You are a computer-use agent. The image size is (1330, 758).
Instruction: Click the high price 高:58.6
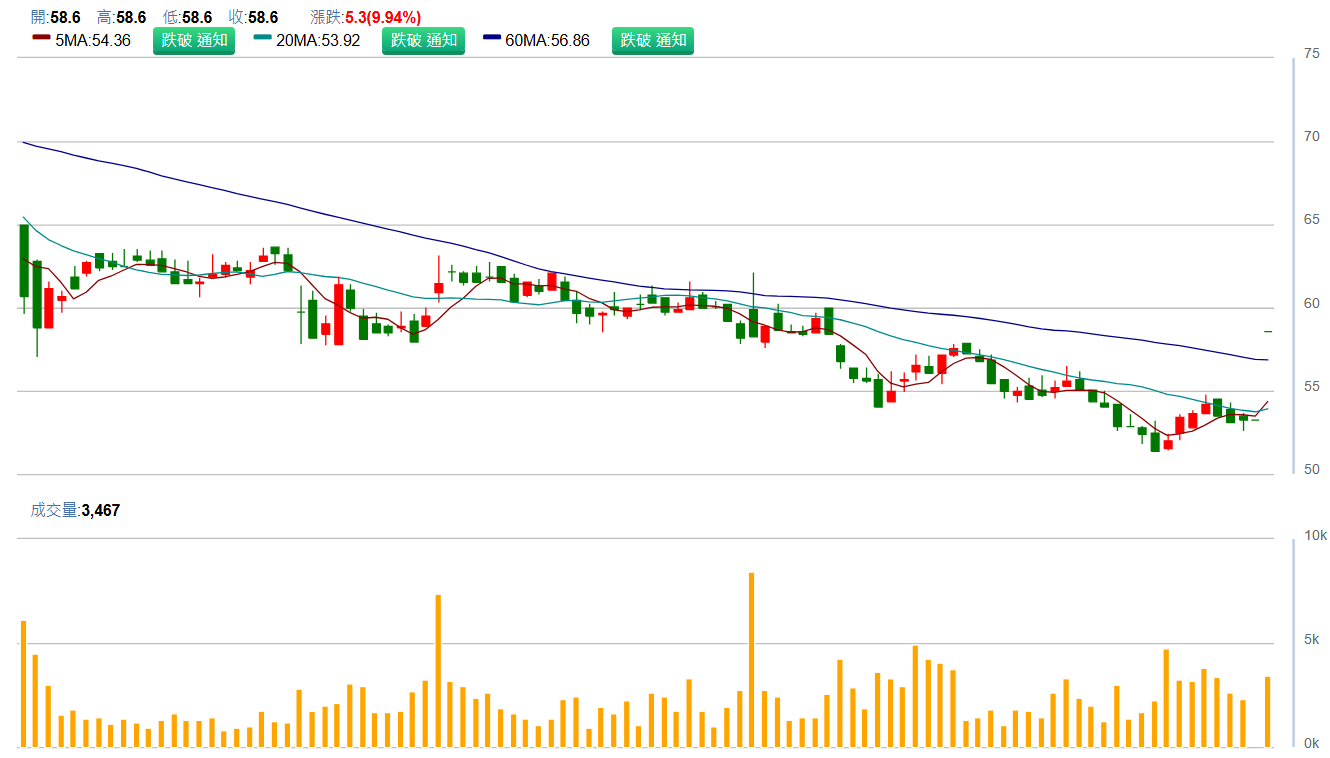(121, 17)
